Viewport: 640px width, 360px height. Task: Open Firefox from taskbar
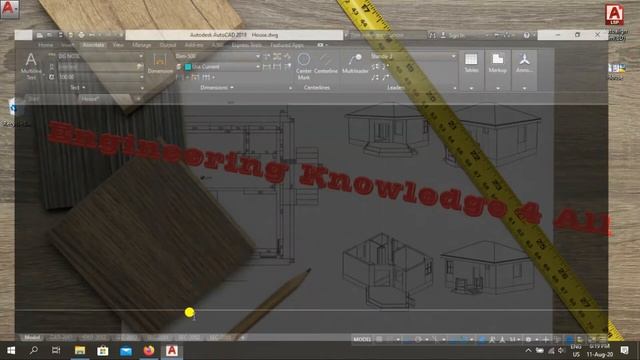pyautogui.click(x=149, y=351)
